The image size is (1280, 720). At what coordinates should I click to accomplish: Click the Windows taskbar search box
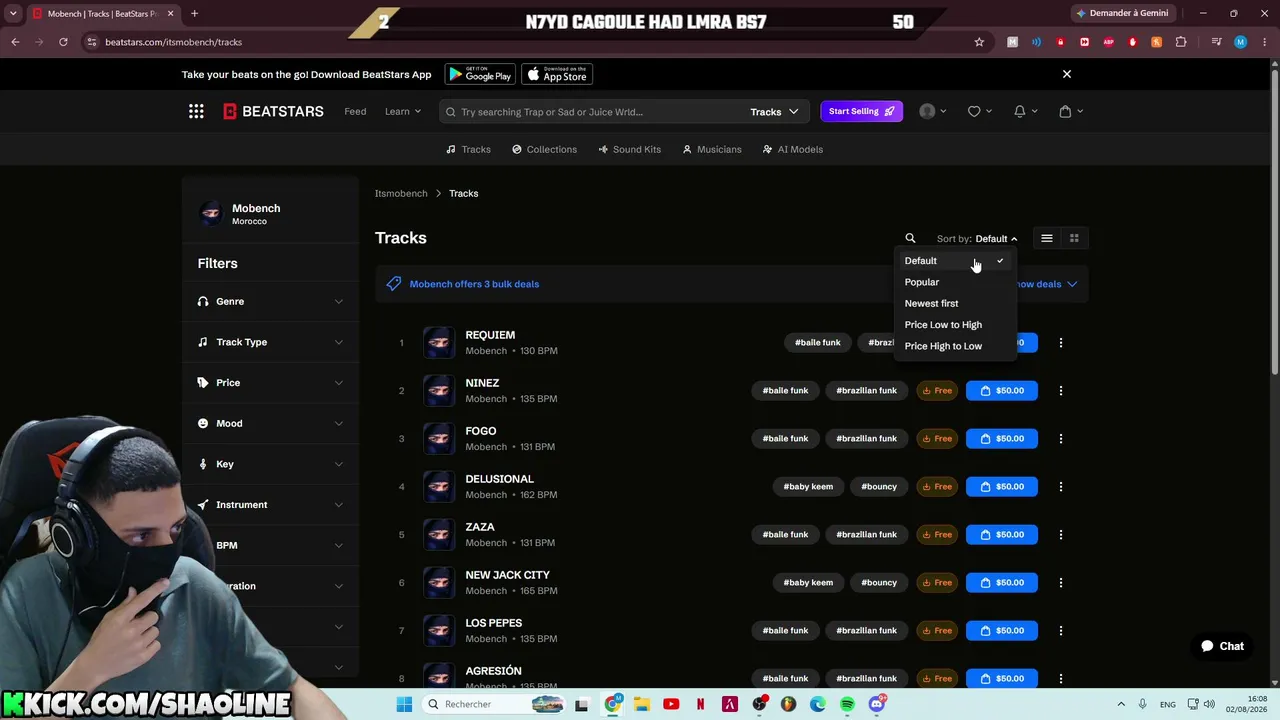pyautogui.click(x=493, y=704)
